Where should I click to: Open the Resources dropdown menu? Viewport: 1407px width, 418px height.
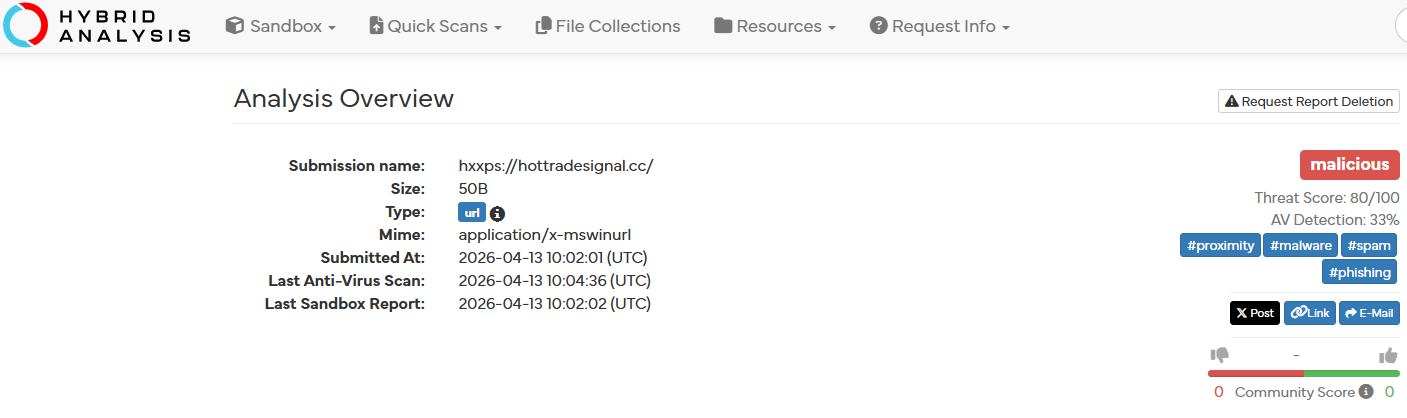click(775, 26)
